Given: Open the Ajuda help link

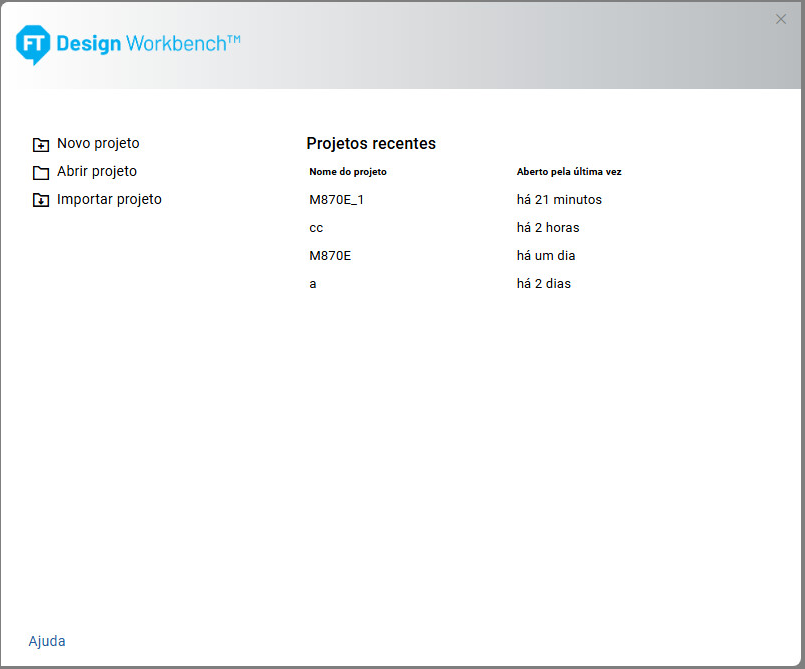Looking at the screenshot, I should pyautogui.click(x=47, y=641).
